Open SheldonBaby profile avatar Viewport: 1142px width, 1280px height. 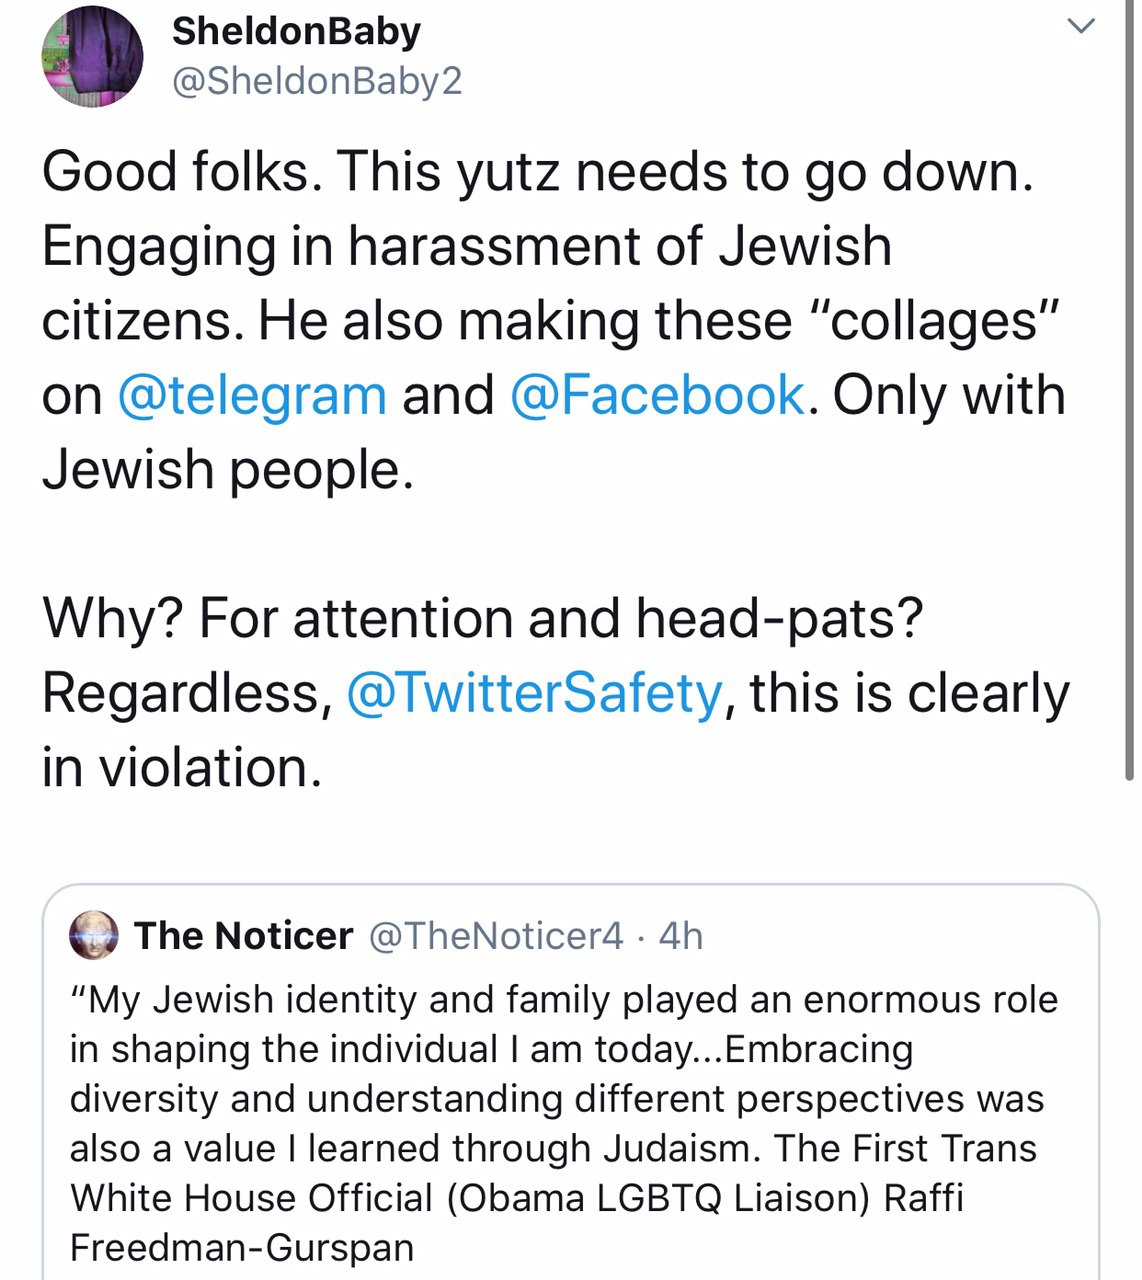pyautogui.click(x=92, y=56)
